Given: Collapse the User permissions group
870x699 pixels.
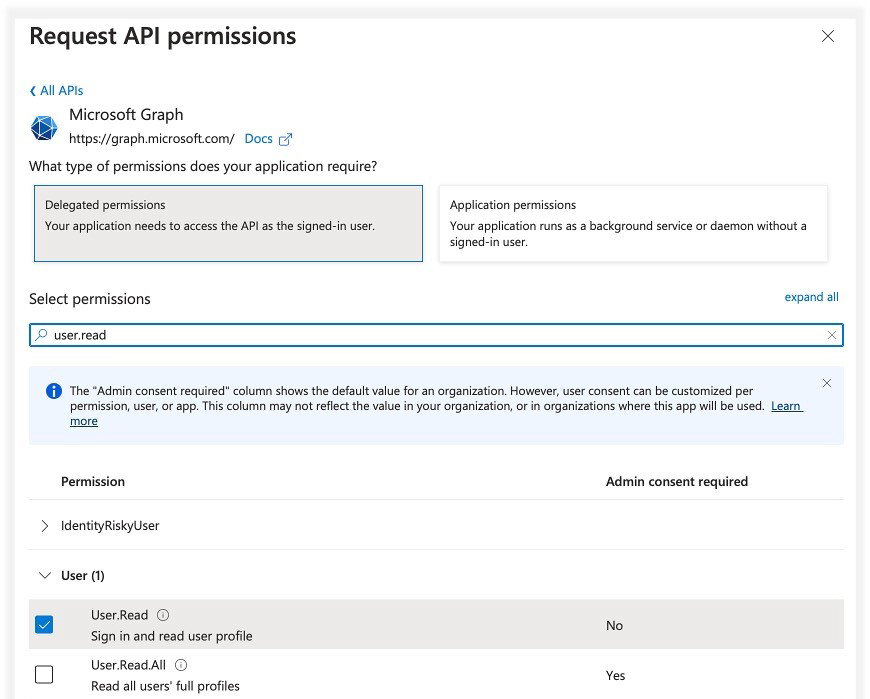Looking at the screenshot, I should coord(44,575).
